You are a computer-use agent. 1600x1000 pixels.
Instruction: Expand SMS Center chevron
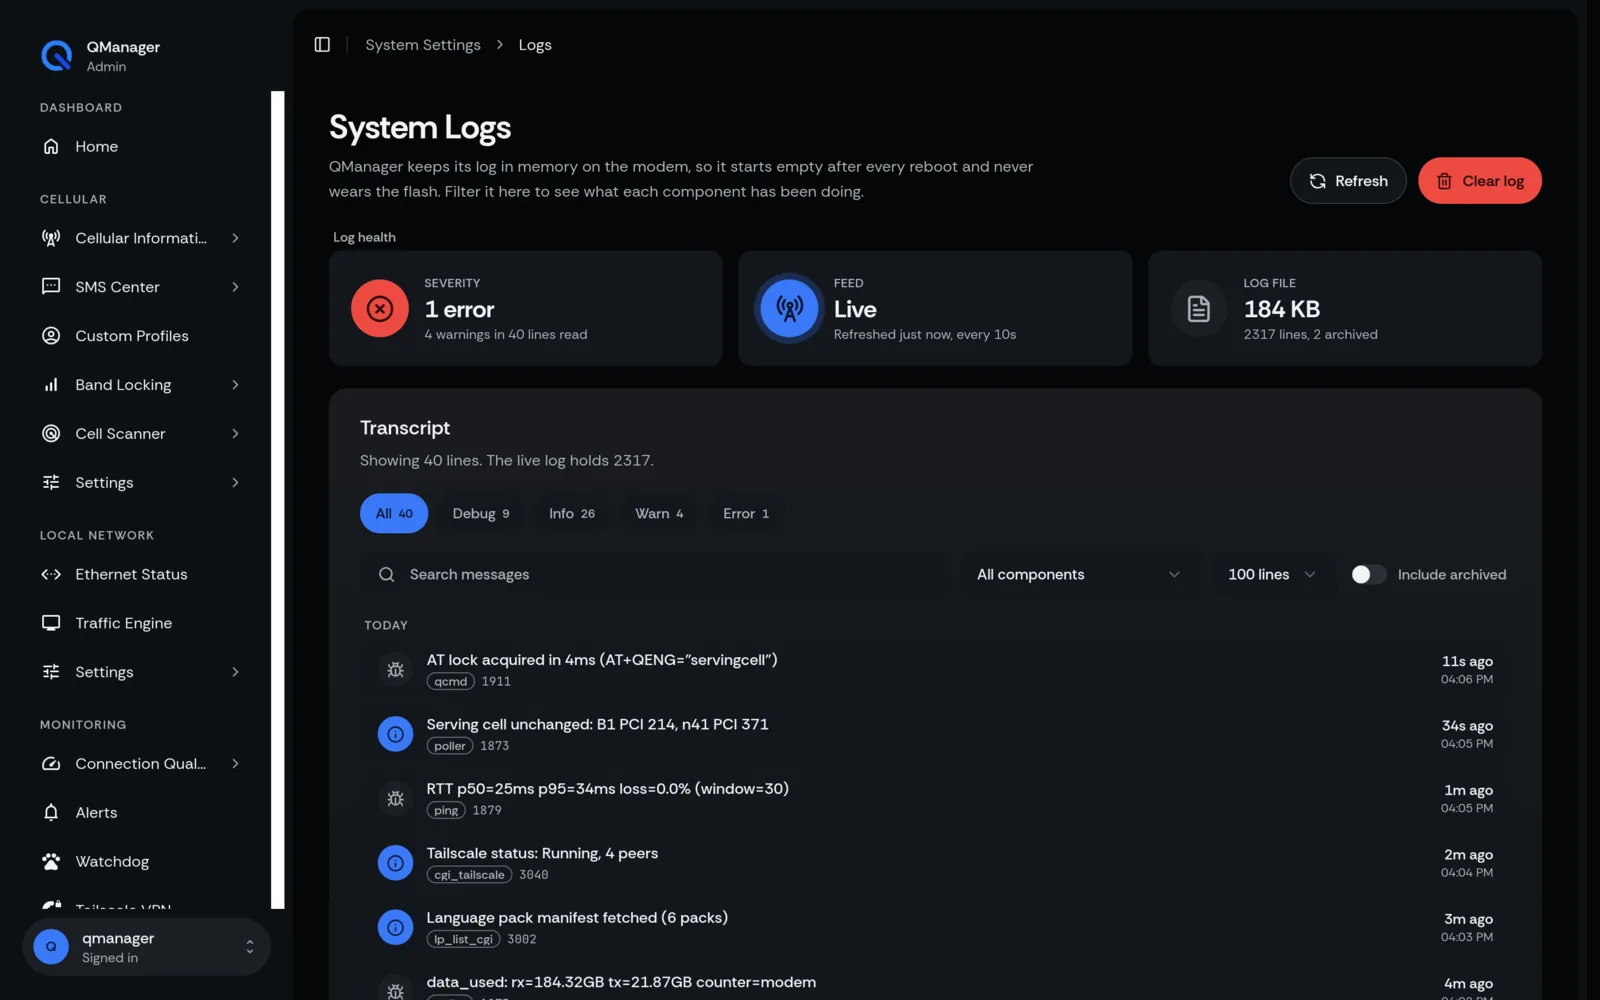pyautogui.click(x=236, y=287)
